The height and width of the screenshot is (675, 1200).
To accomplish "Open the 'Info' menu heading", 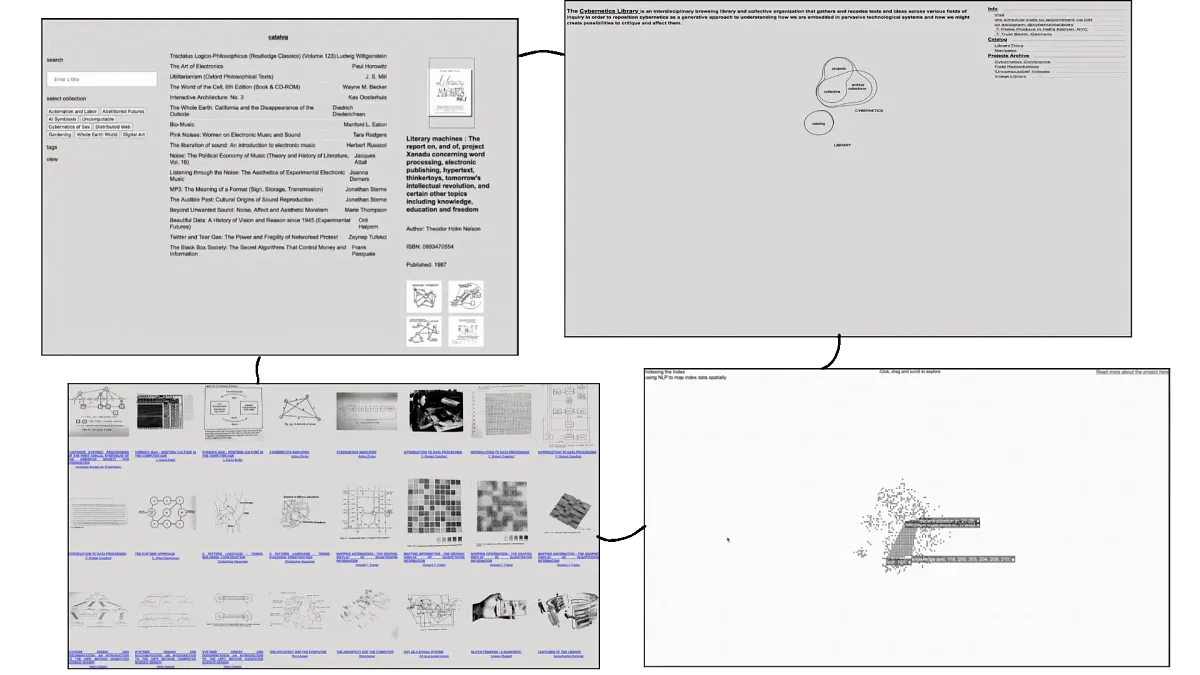I will pyautogui.click(x=993, y=9).
